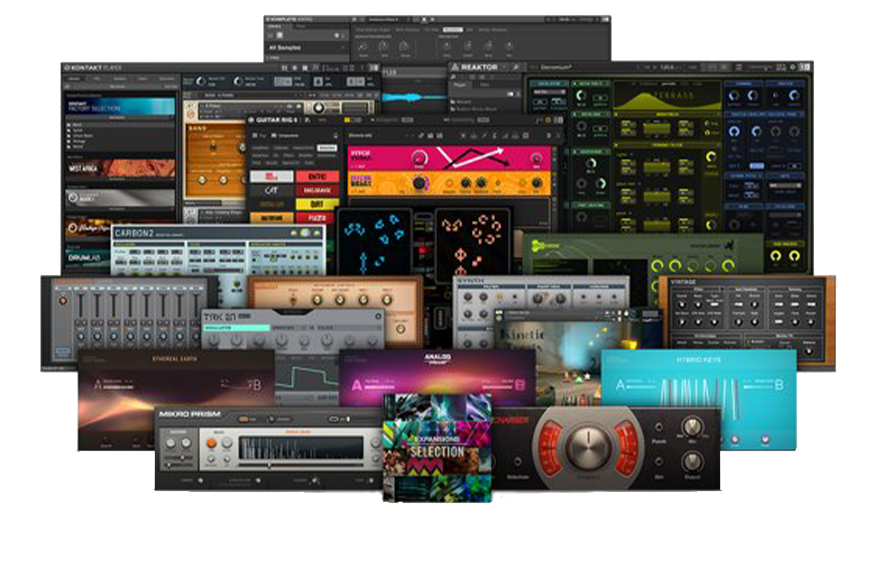Open the West Africa library in Kontakt Player
The width and height of the screenshot is (876, 576).
click(121, 168)
